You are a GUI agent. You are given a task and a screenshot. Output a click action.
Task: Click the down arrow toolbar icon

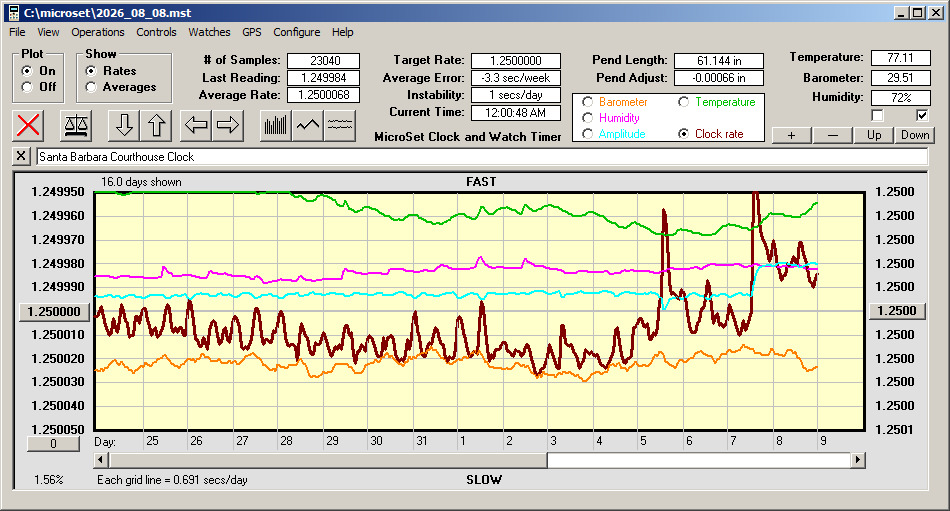point(124,125)
